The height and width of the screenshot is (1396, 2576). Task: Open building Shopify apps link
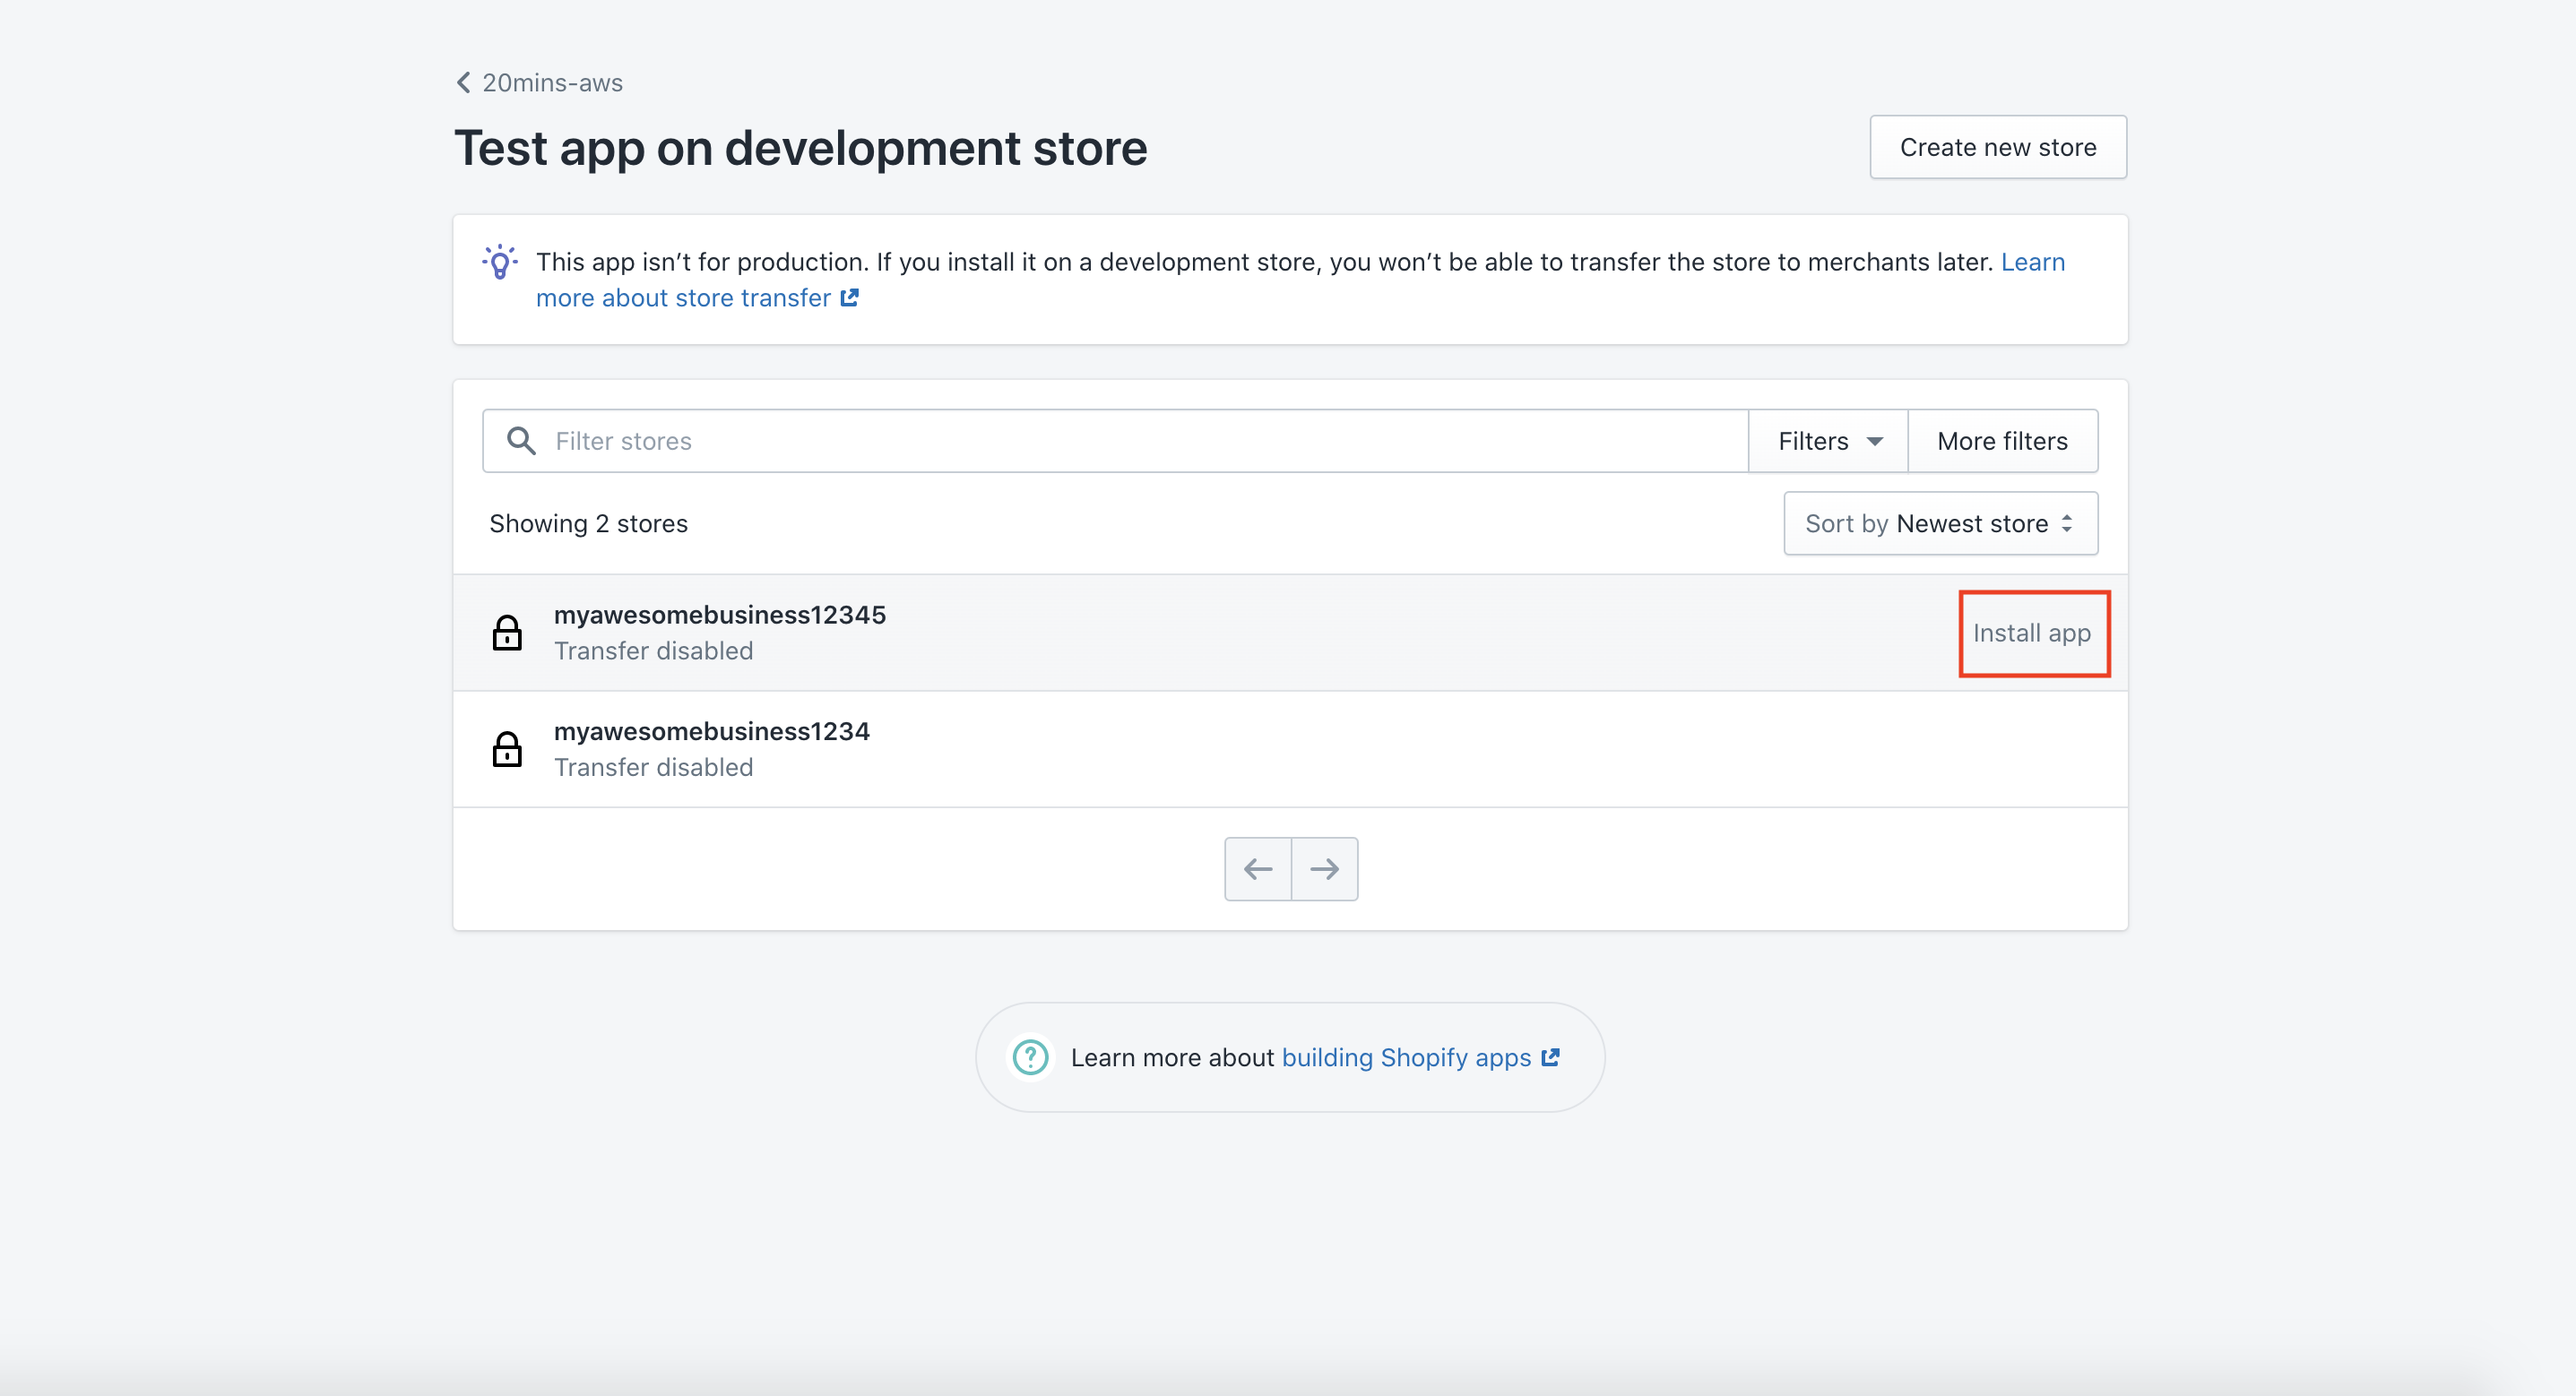[1420, 1058]
